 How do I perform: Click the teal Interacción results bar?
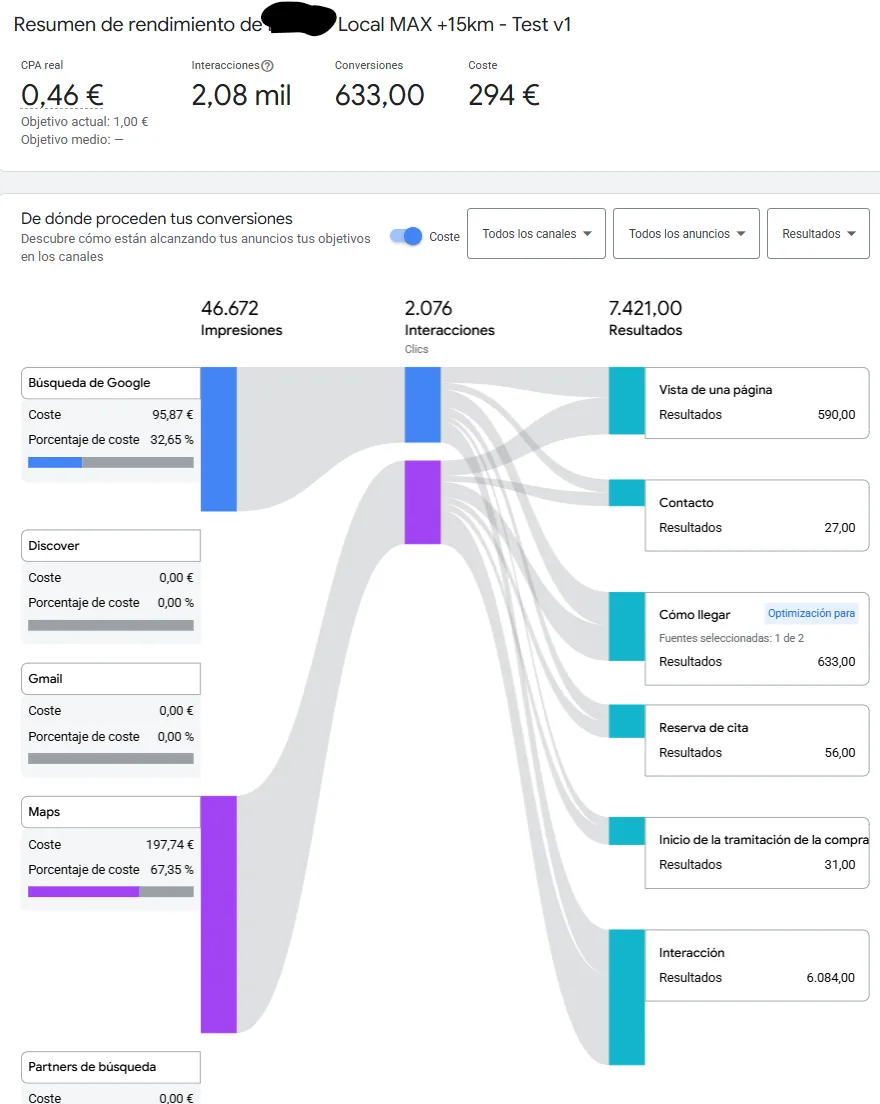pyautogui.click(x=627, y=997)
